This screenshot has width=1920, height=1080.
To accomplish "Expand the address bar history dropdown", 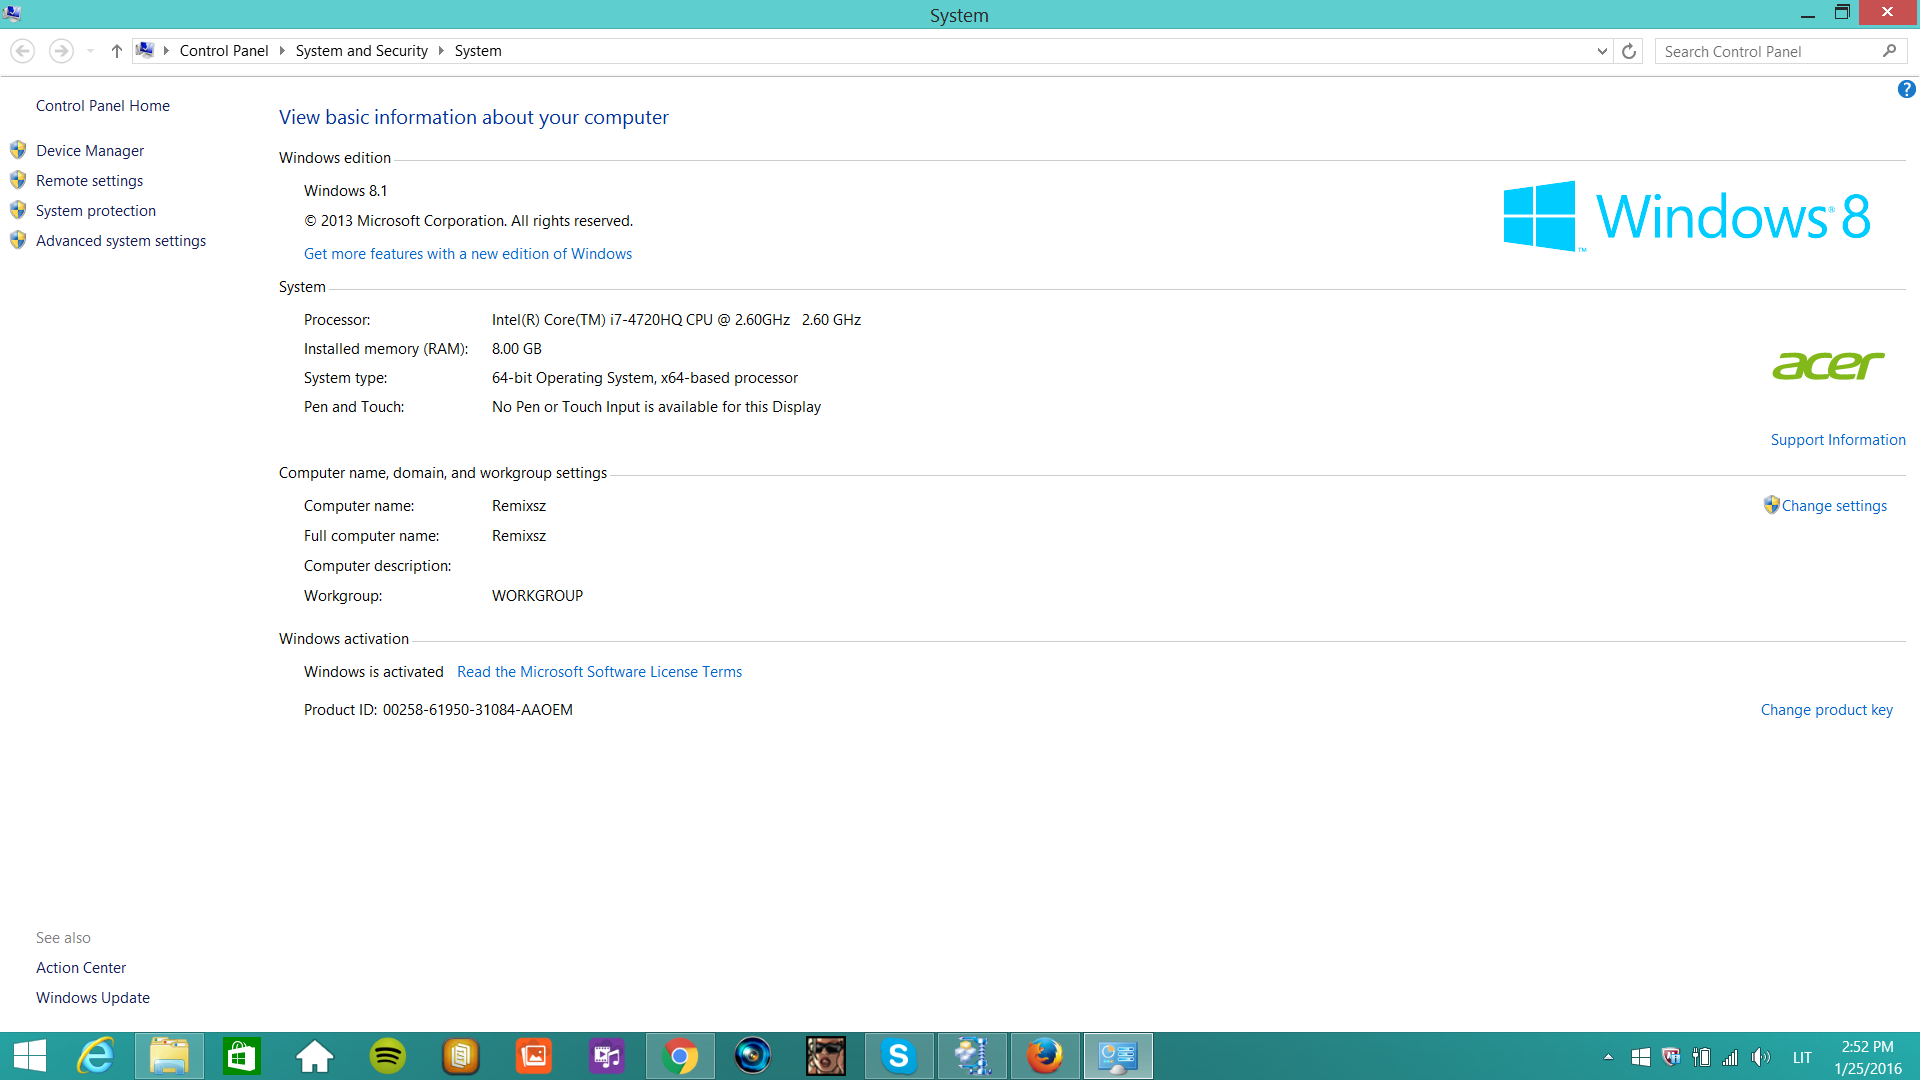I will pyautogui.click(x=1602, y=51).
